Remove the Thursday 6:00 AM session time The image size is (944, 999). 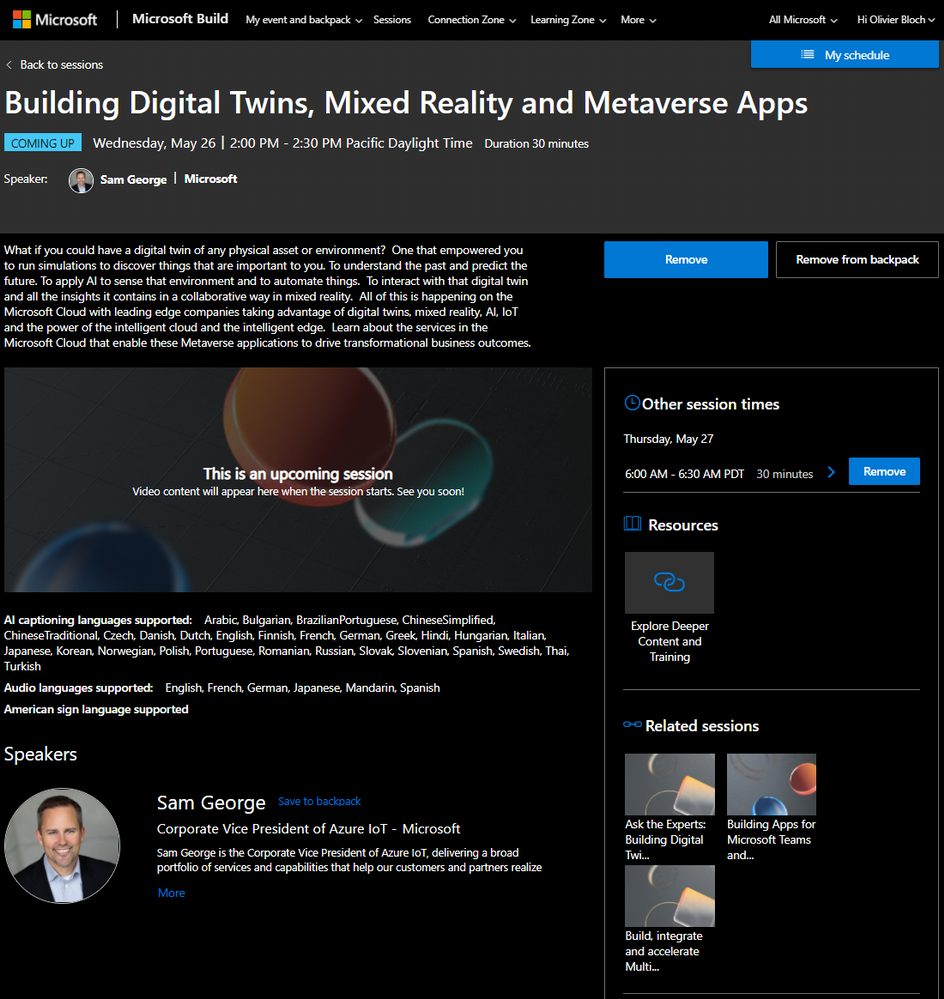tap(884, 471)
